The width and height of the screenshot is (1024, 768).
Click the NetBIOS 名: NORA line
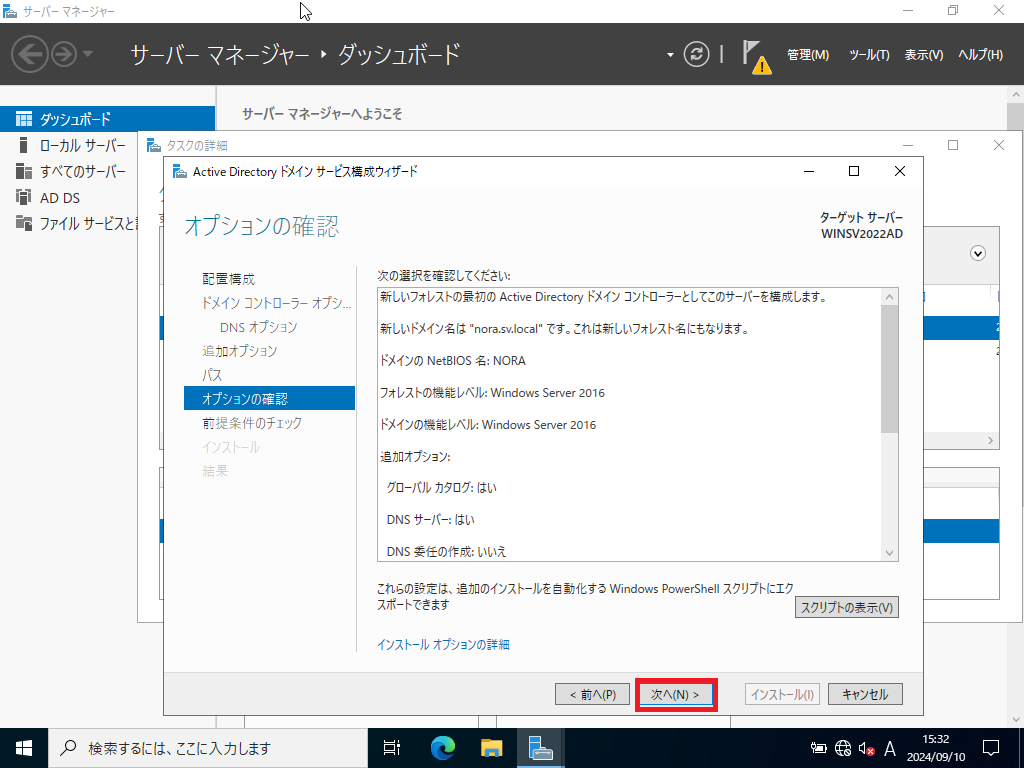(453, 360)
